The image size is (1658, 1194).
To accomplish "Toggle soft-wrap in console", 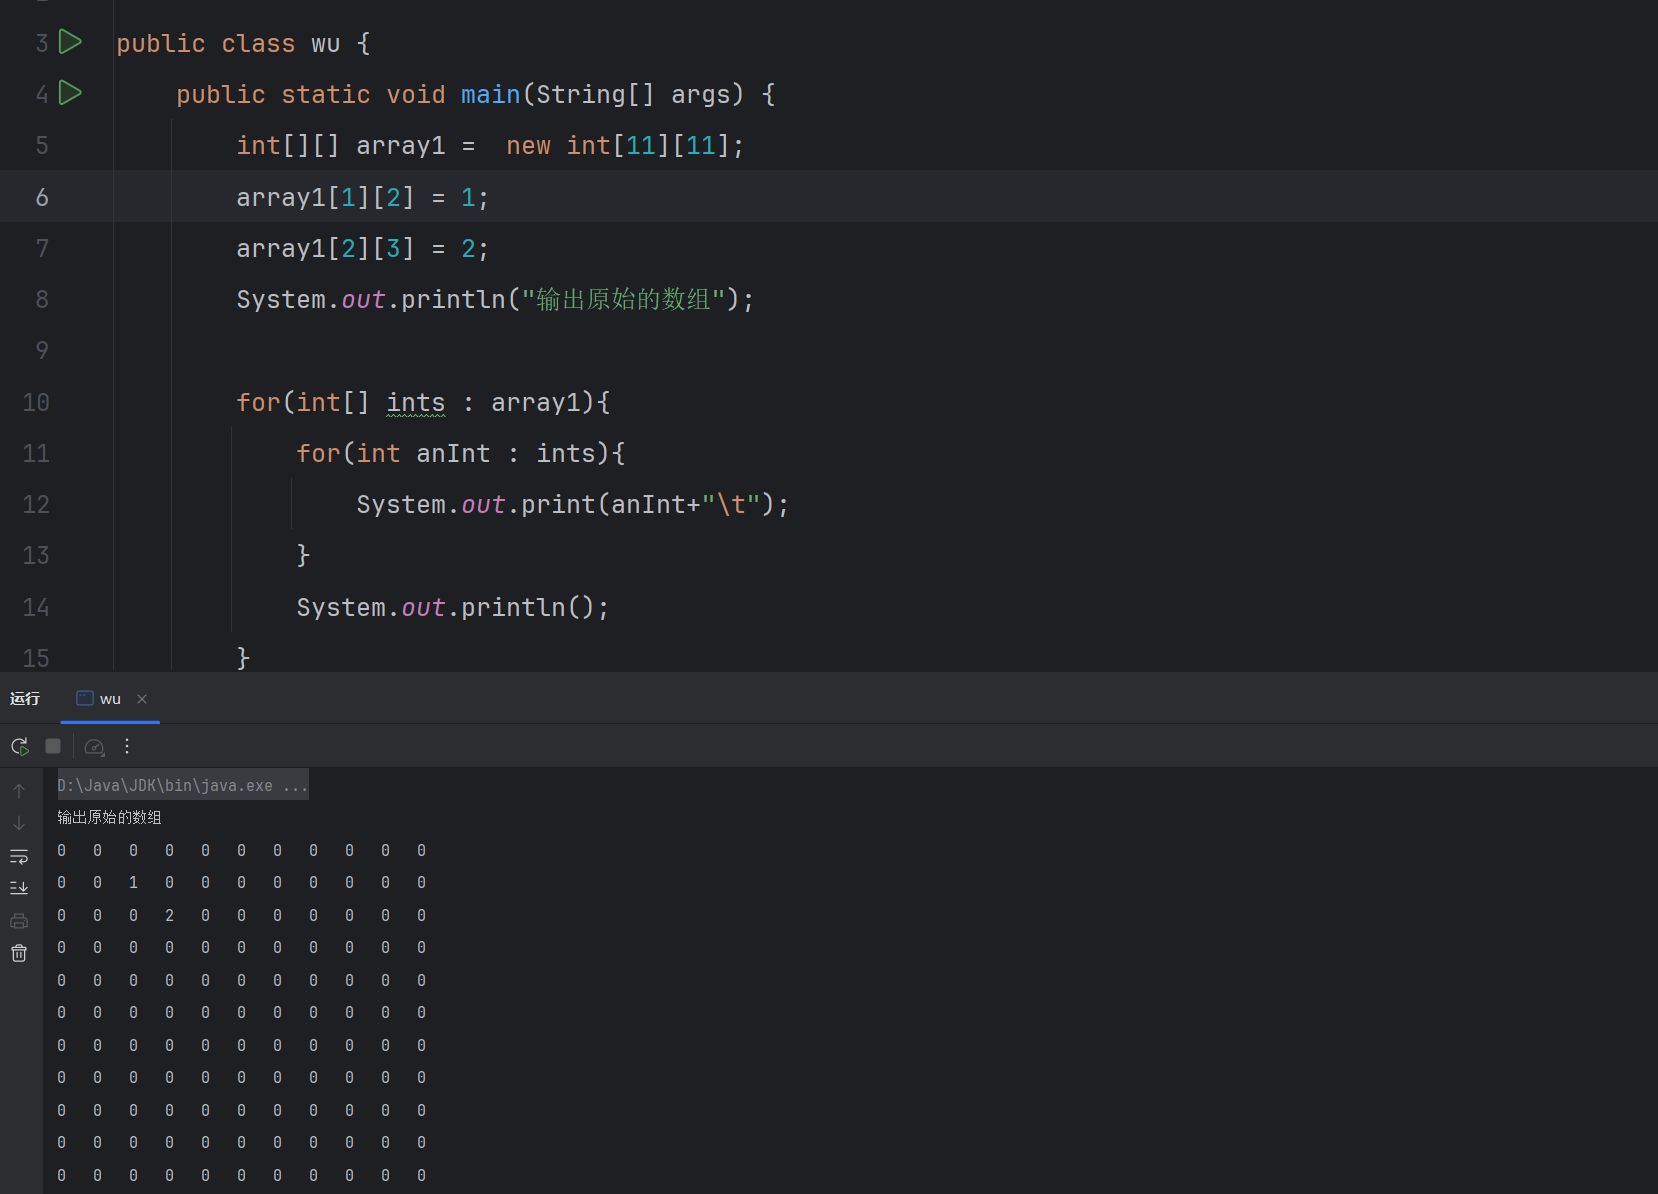I will 19,857.
